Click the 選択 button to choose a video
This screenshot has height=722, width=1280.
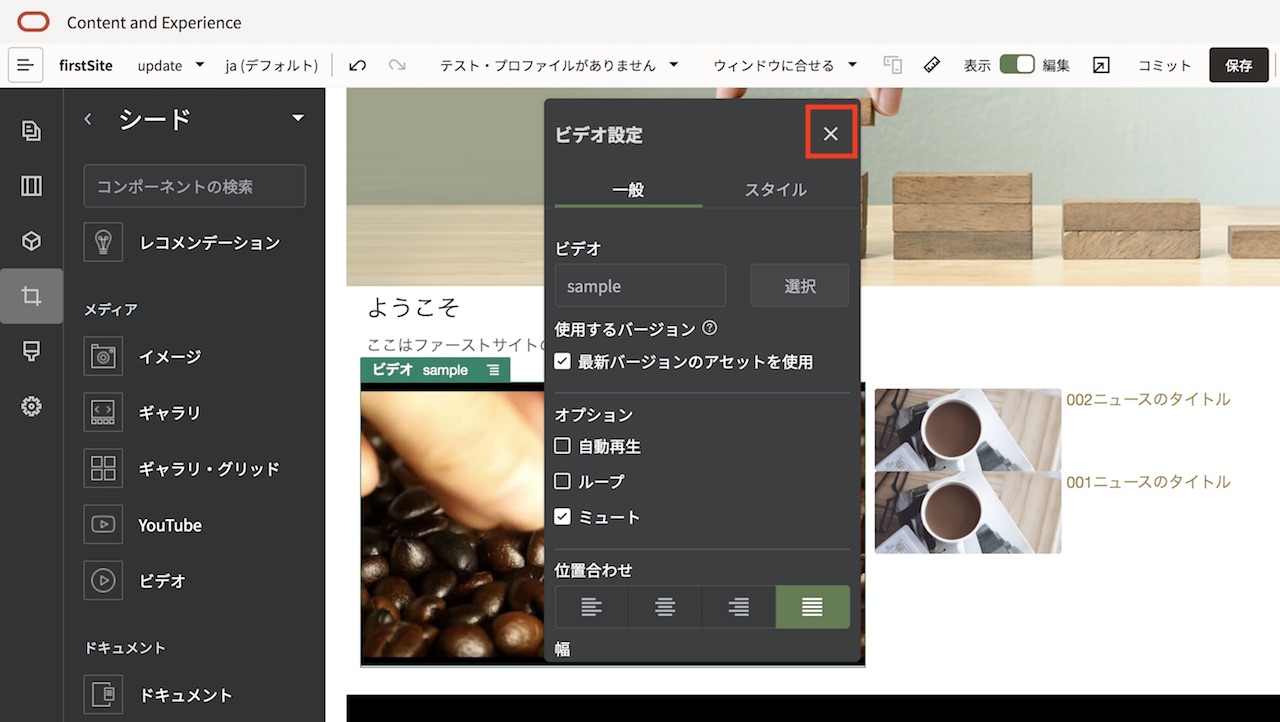(x=799, y=285)
